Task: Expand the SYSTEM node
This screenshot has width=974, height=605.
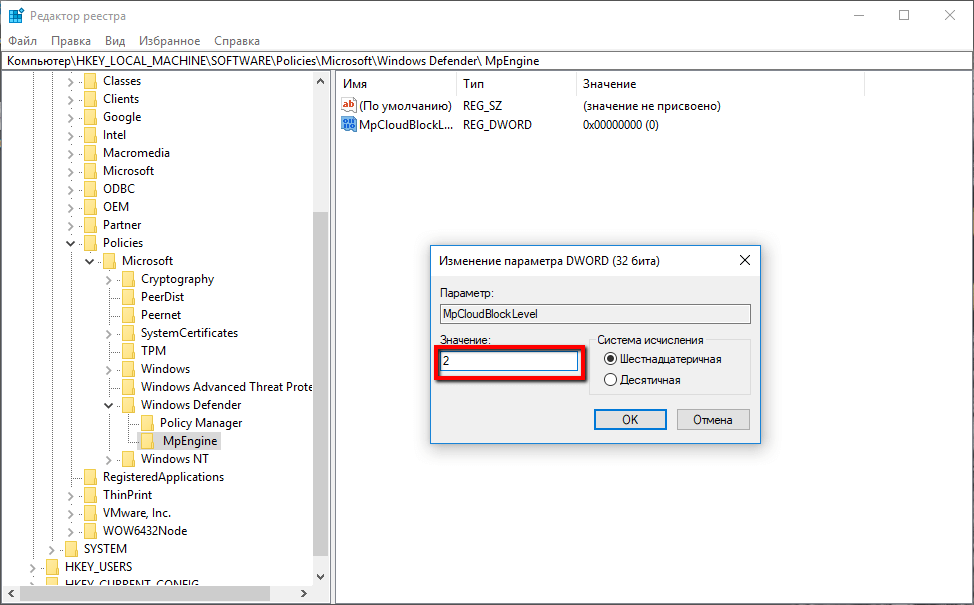Action: (52, 550)
